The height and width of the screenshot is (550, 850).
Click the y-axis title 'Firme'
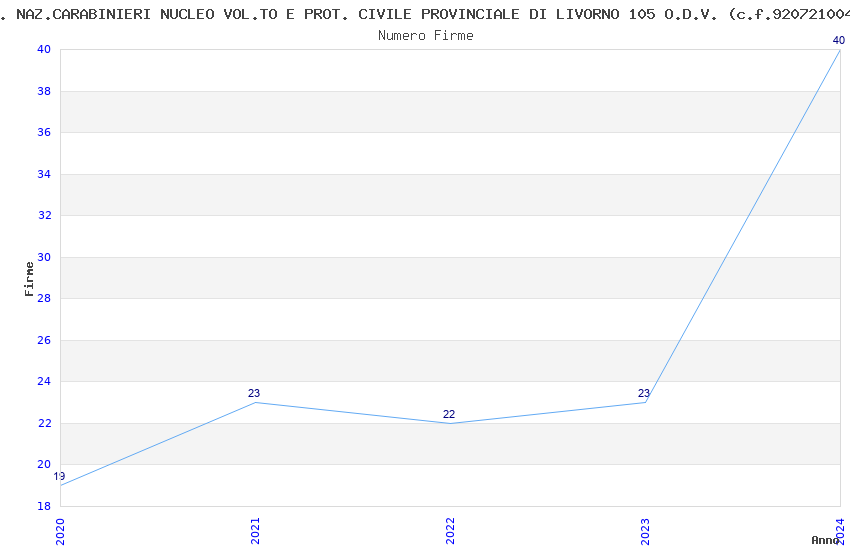29,279
